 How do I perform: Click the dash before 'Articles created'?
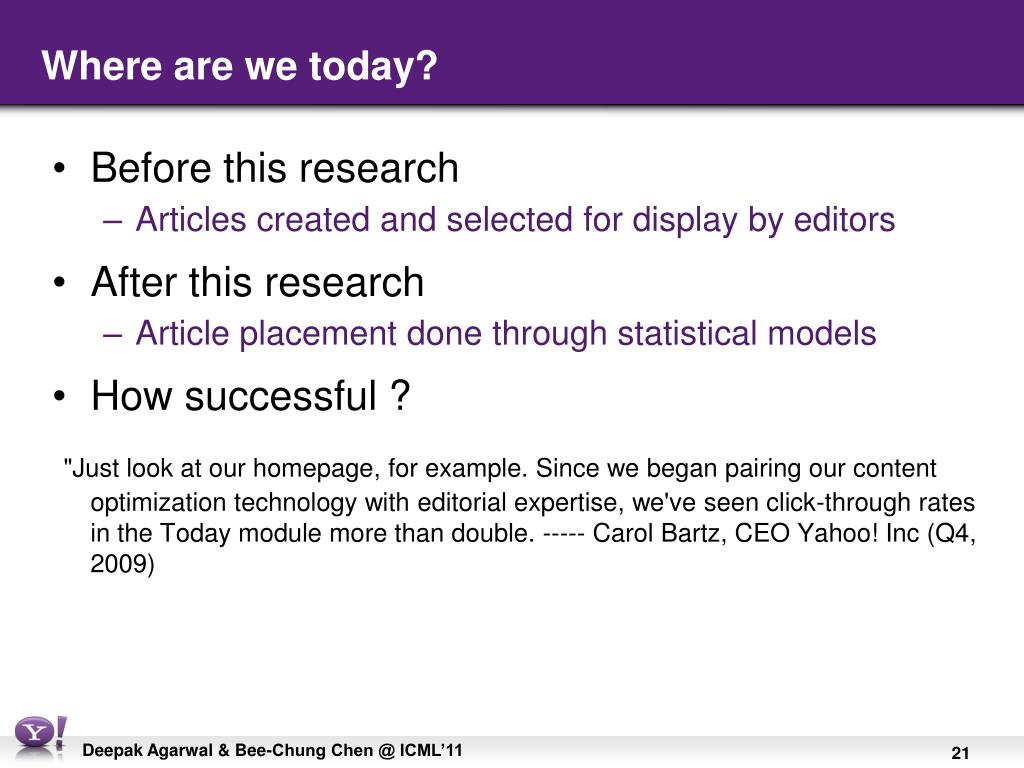pos(112,222)
